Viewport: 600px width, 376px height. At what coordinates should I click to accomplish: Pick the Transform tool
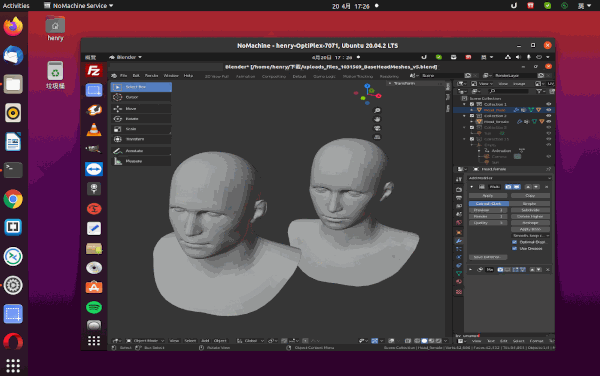141,139
